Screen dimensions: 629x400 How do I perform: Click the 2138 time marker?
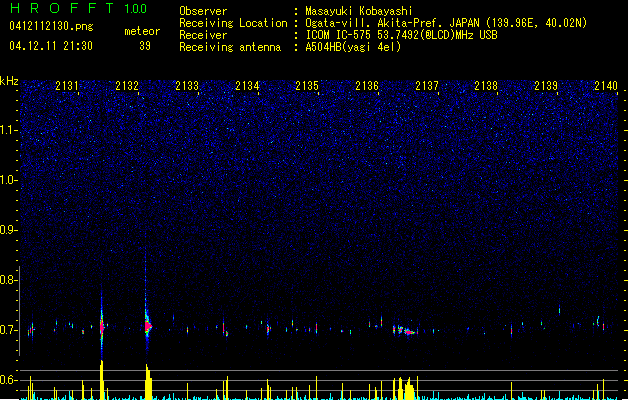click(486, 85)
